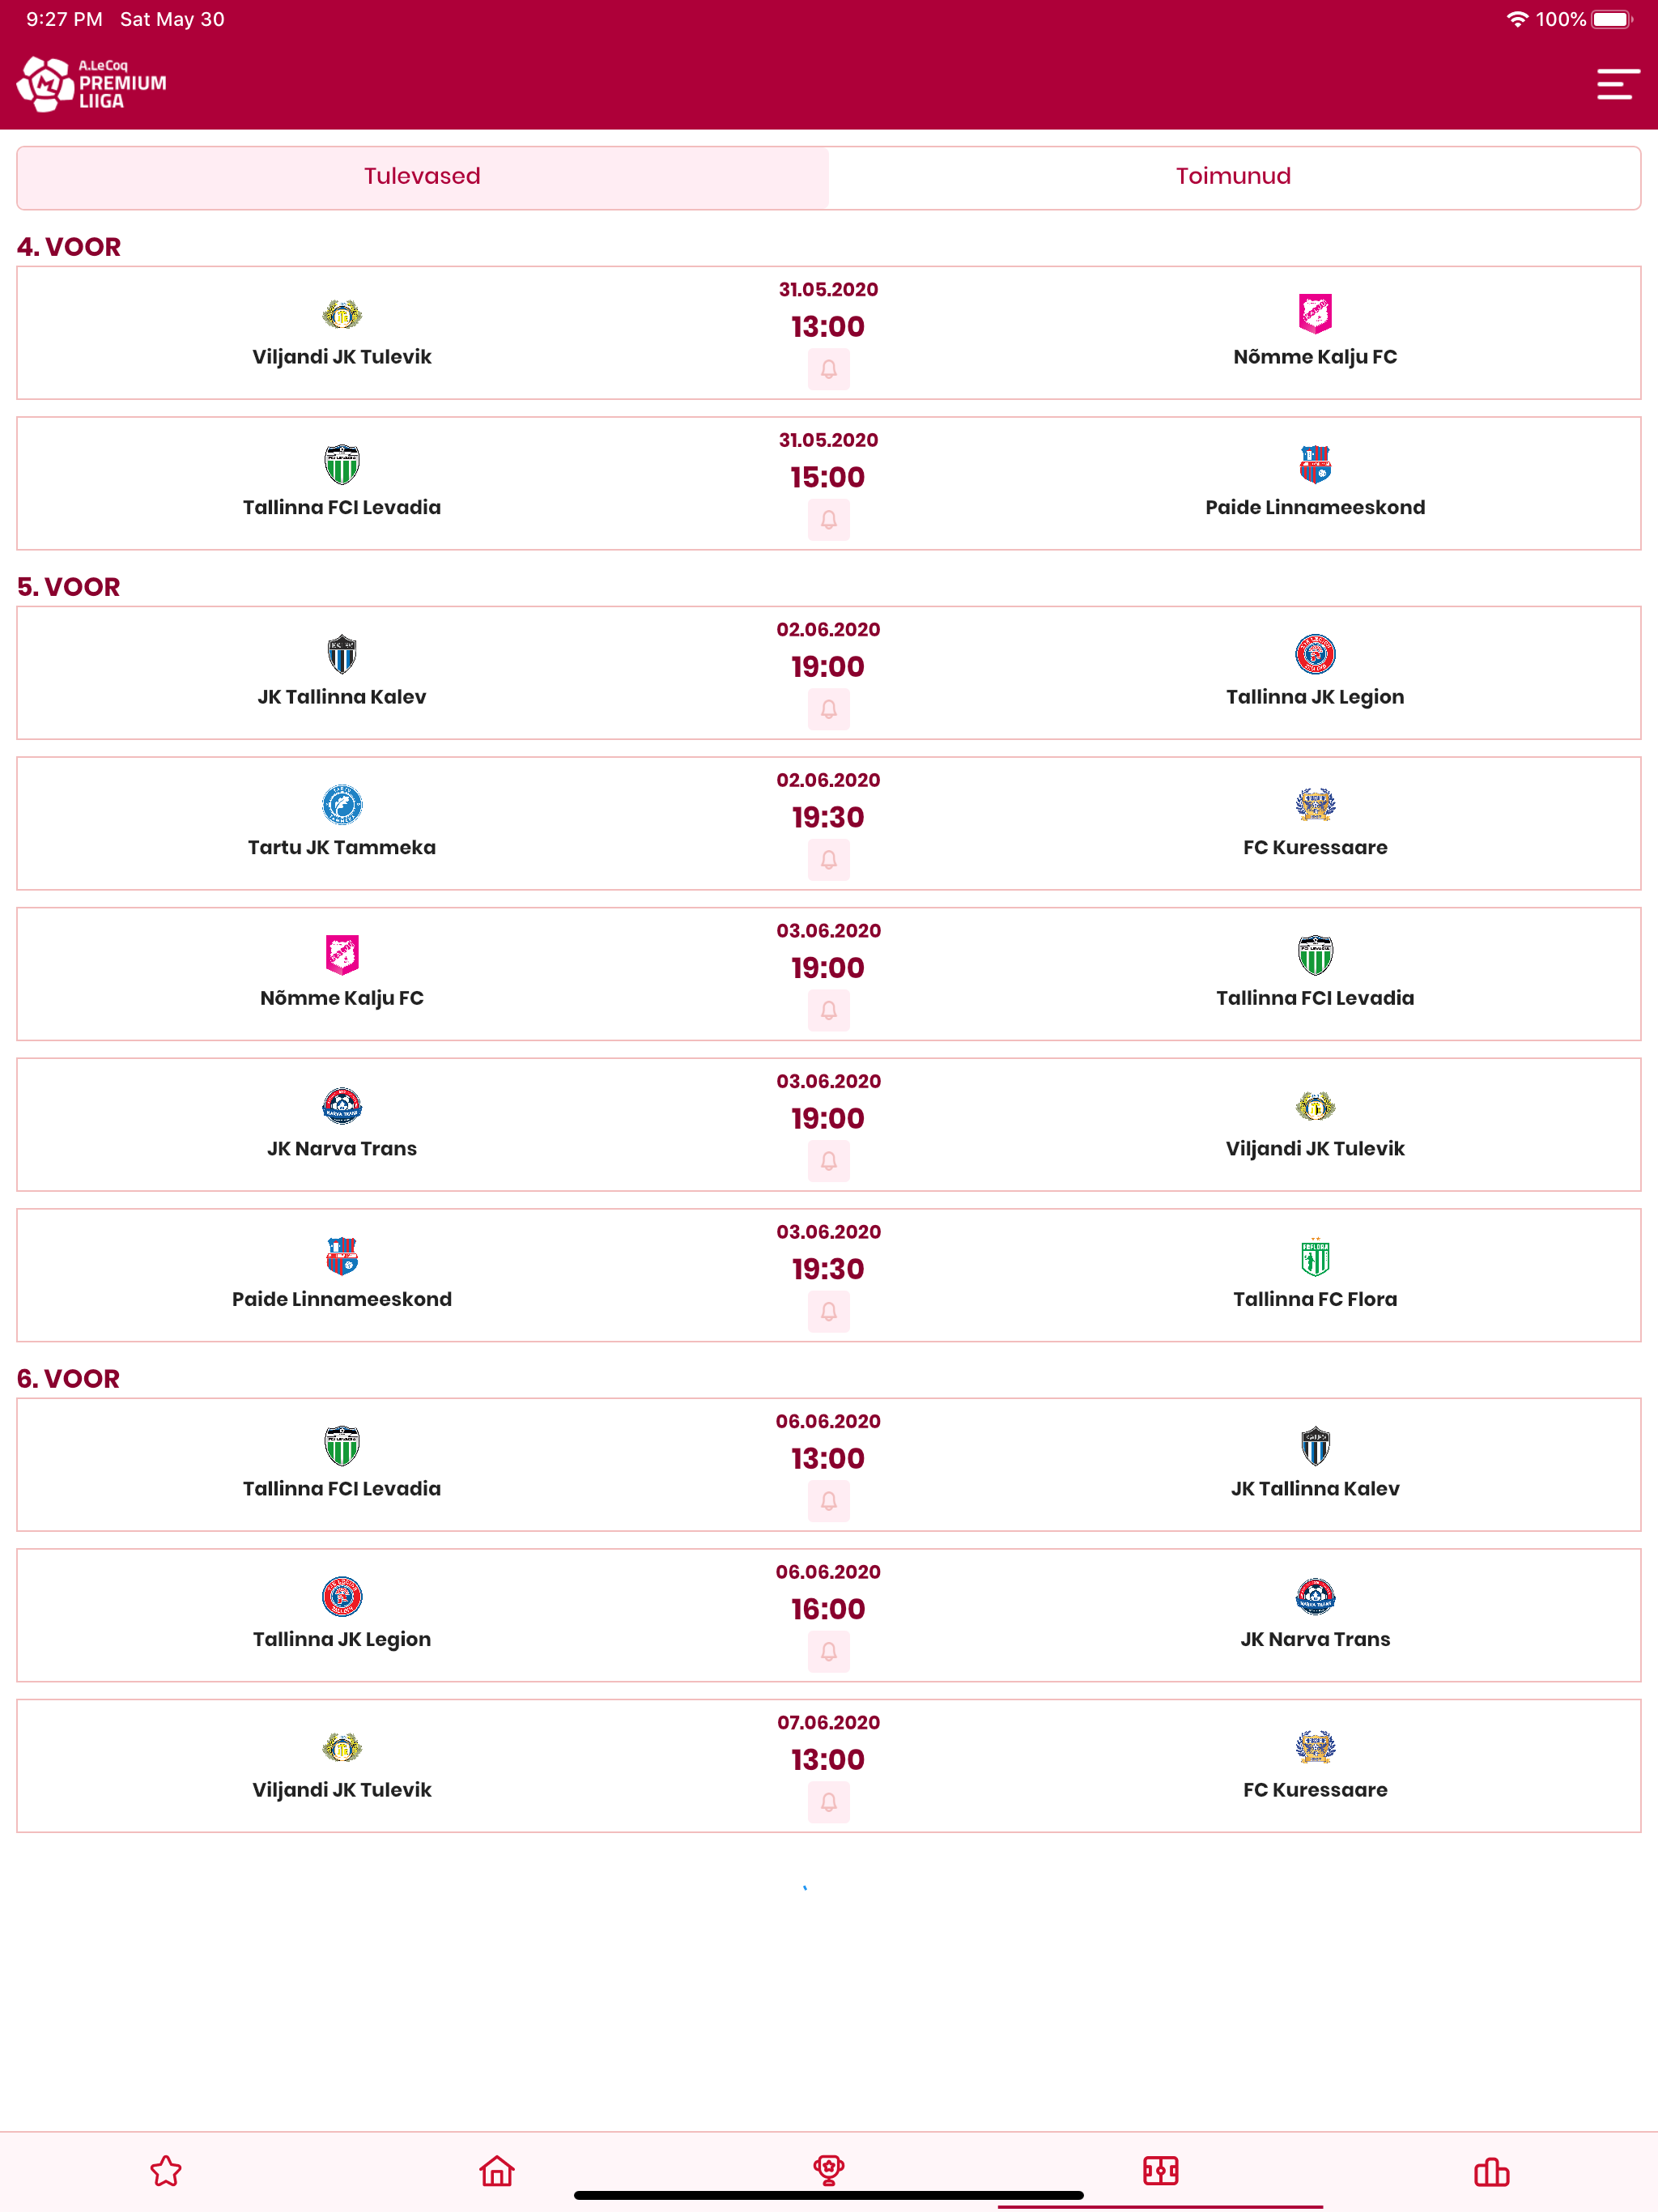Open the trophy standings icon
The image size is (1658, 2212).
coord(829,2170)
